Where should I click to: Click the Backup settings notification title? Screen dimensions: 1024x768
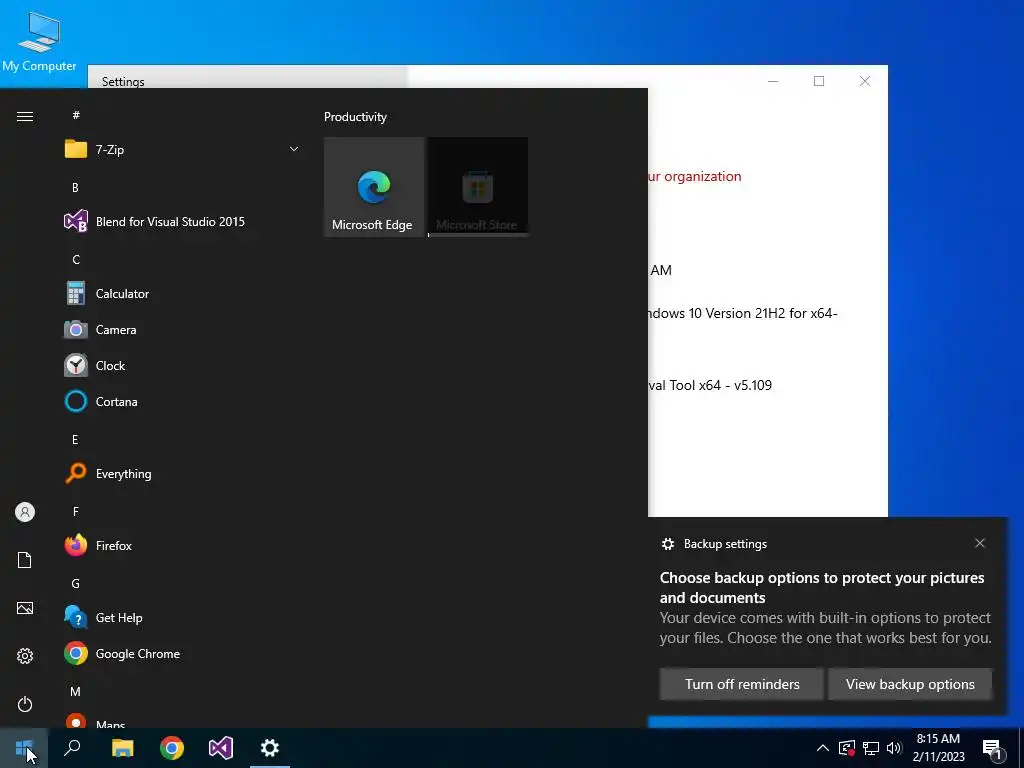(x=725, y=544)
